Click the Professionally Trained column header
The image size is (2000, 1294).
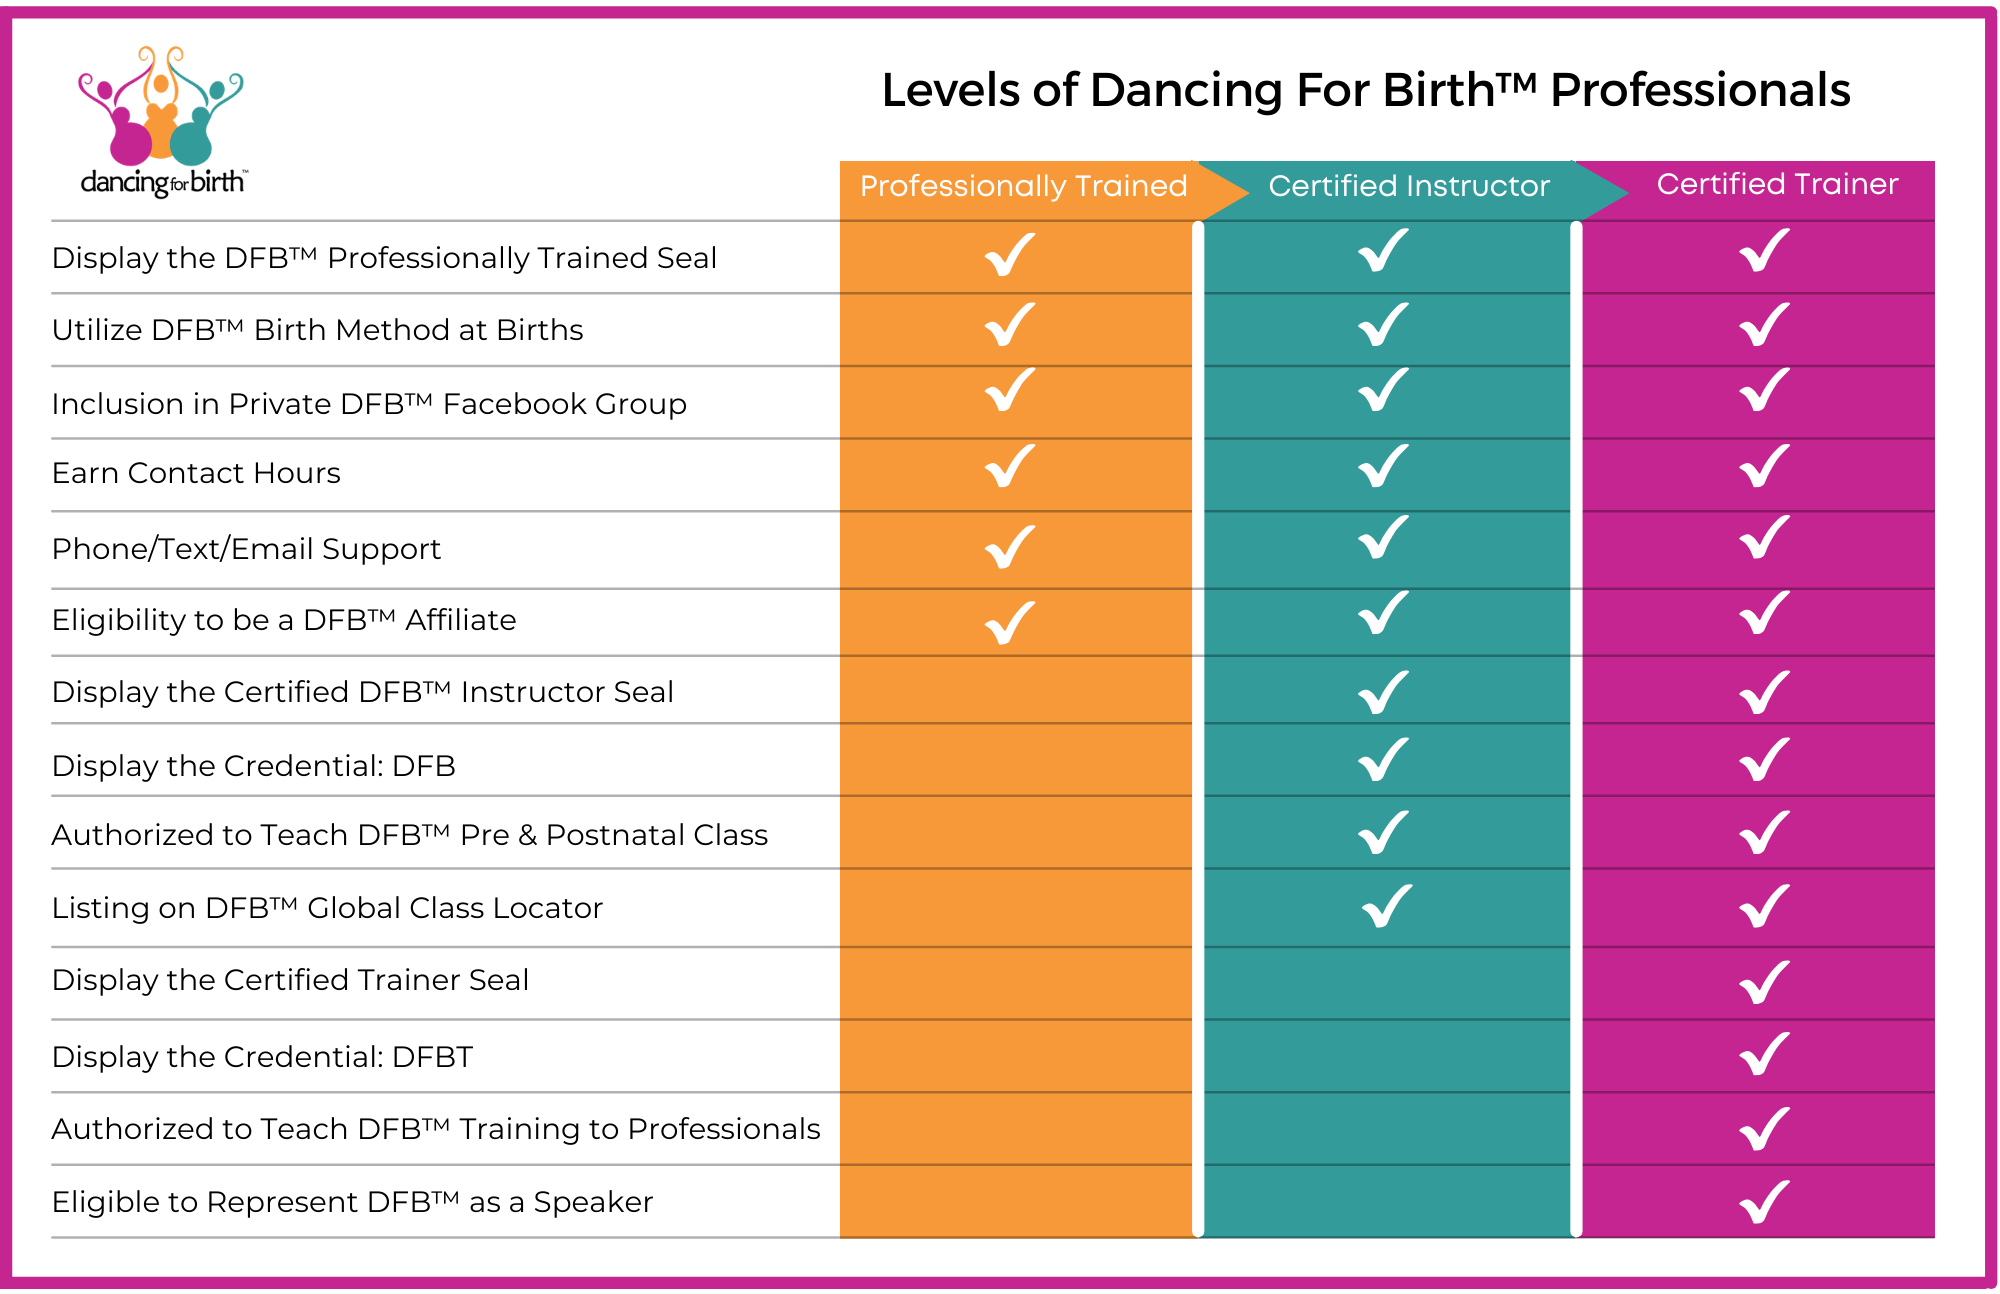pyautogui.click(x=1023, y=187)
